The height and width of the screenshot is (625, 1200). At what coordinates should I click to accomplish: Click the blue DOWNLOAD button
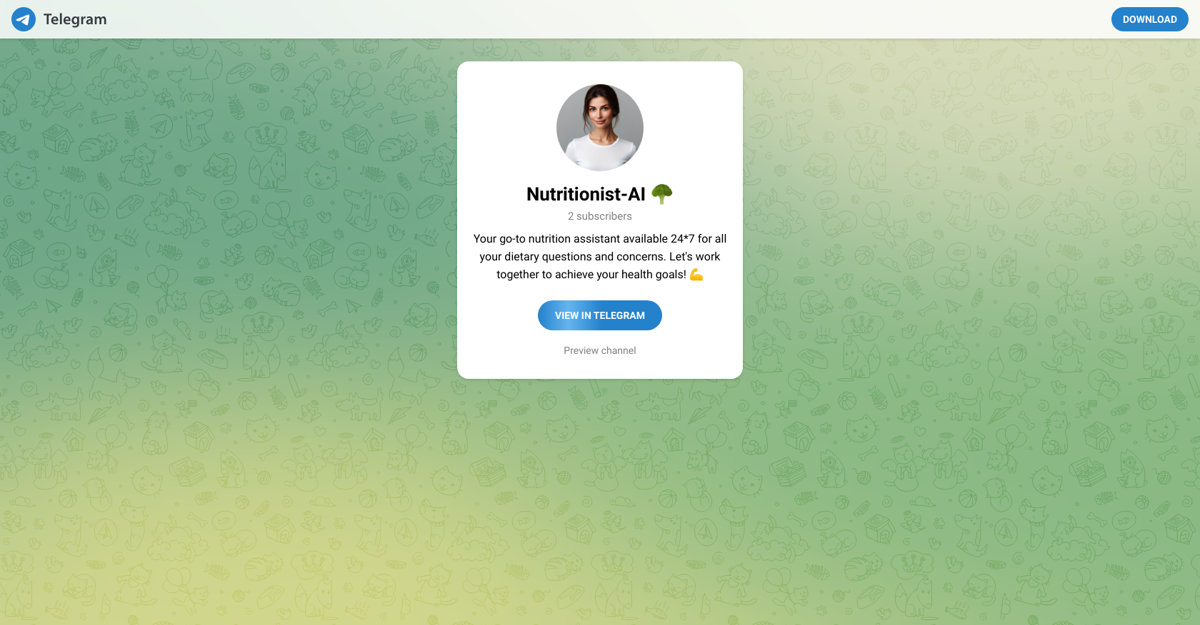(x=1149, y=19)
